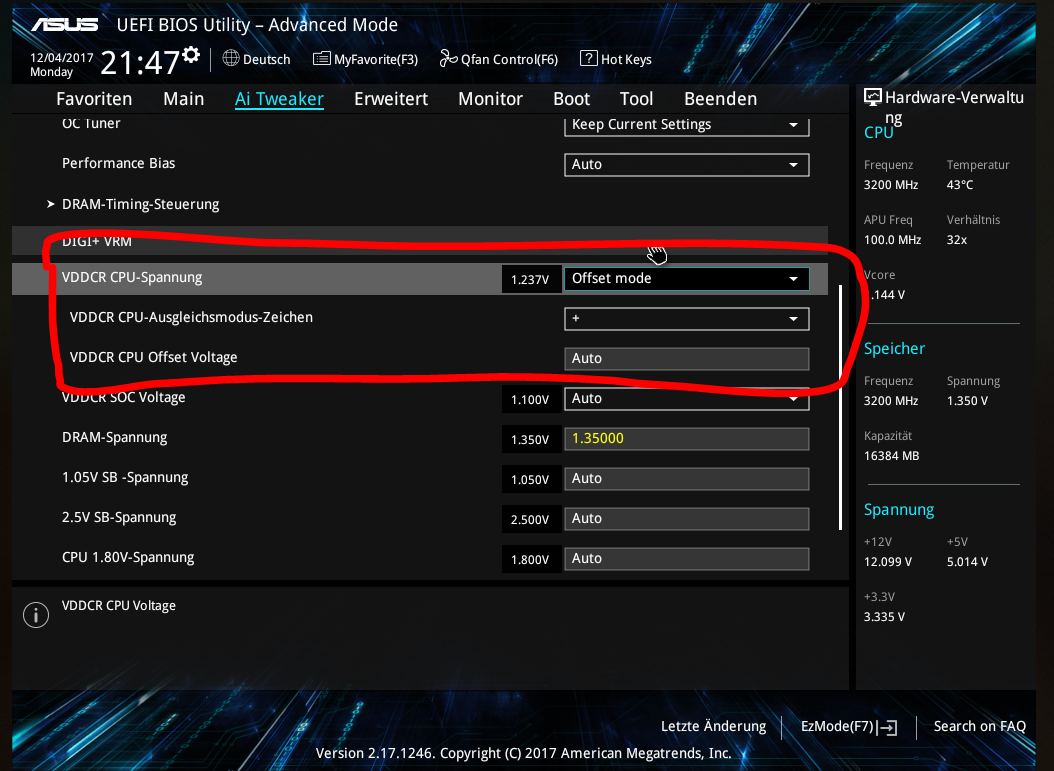Click VDDCR CPU-Spannung label
This screenshot has height=771, width=1054.
click(132, 278)
